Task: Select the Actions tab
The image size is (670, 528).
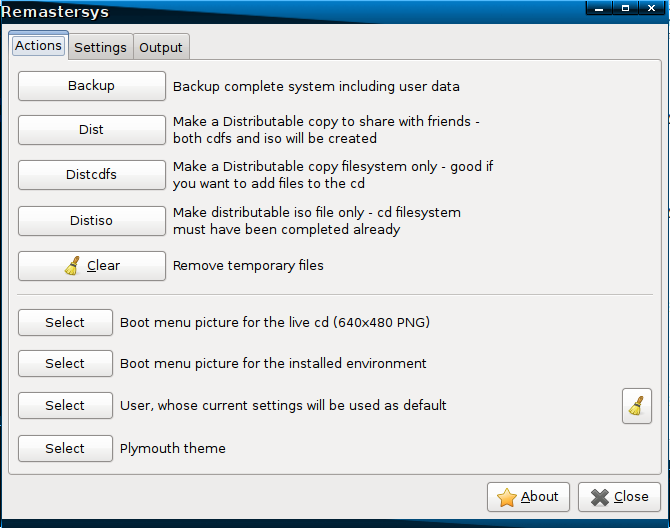Action: 39,46
